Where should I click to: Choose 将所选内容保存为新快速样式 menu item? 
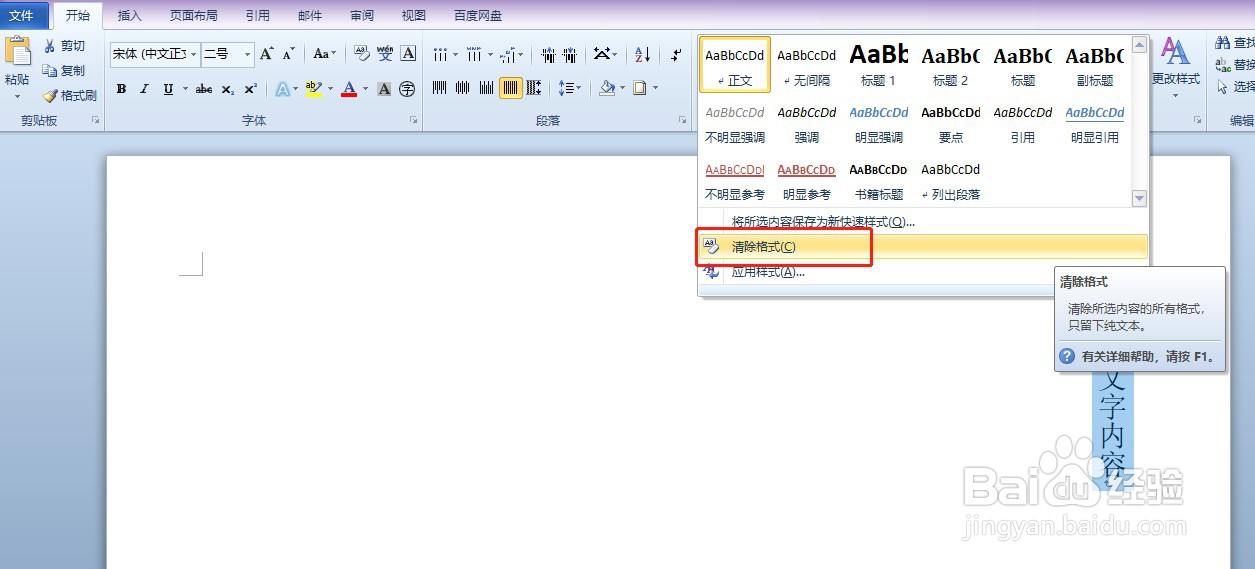click(922, 221)
